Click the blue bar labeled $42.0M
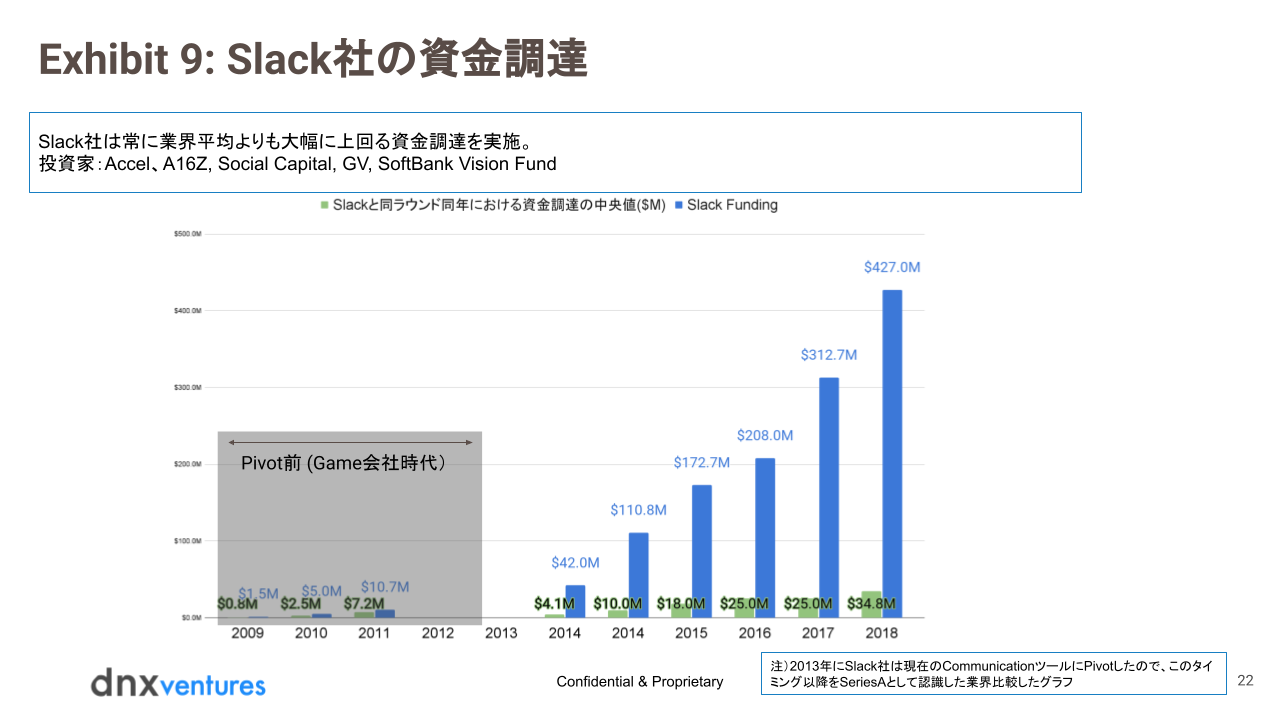 click(x=575, y=601)
